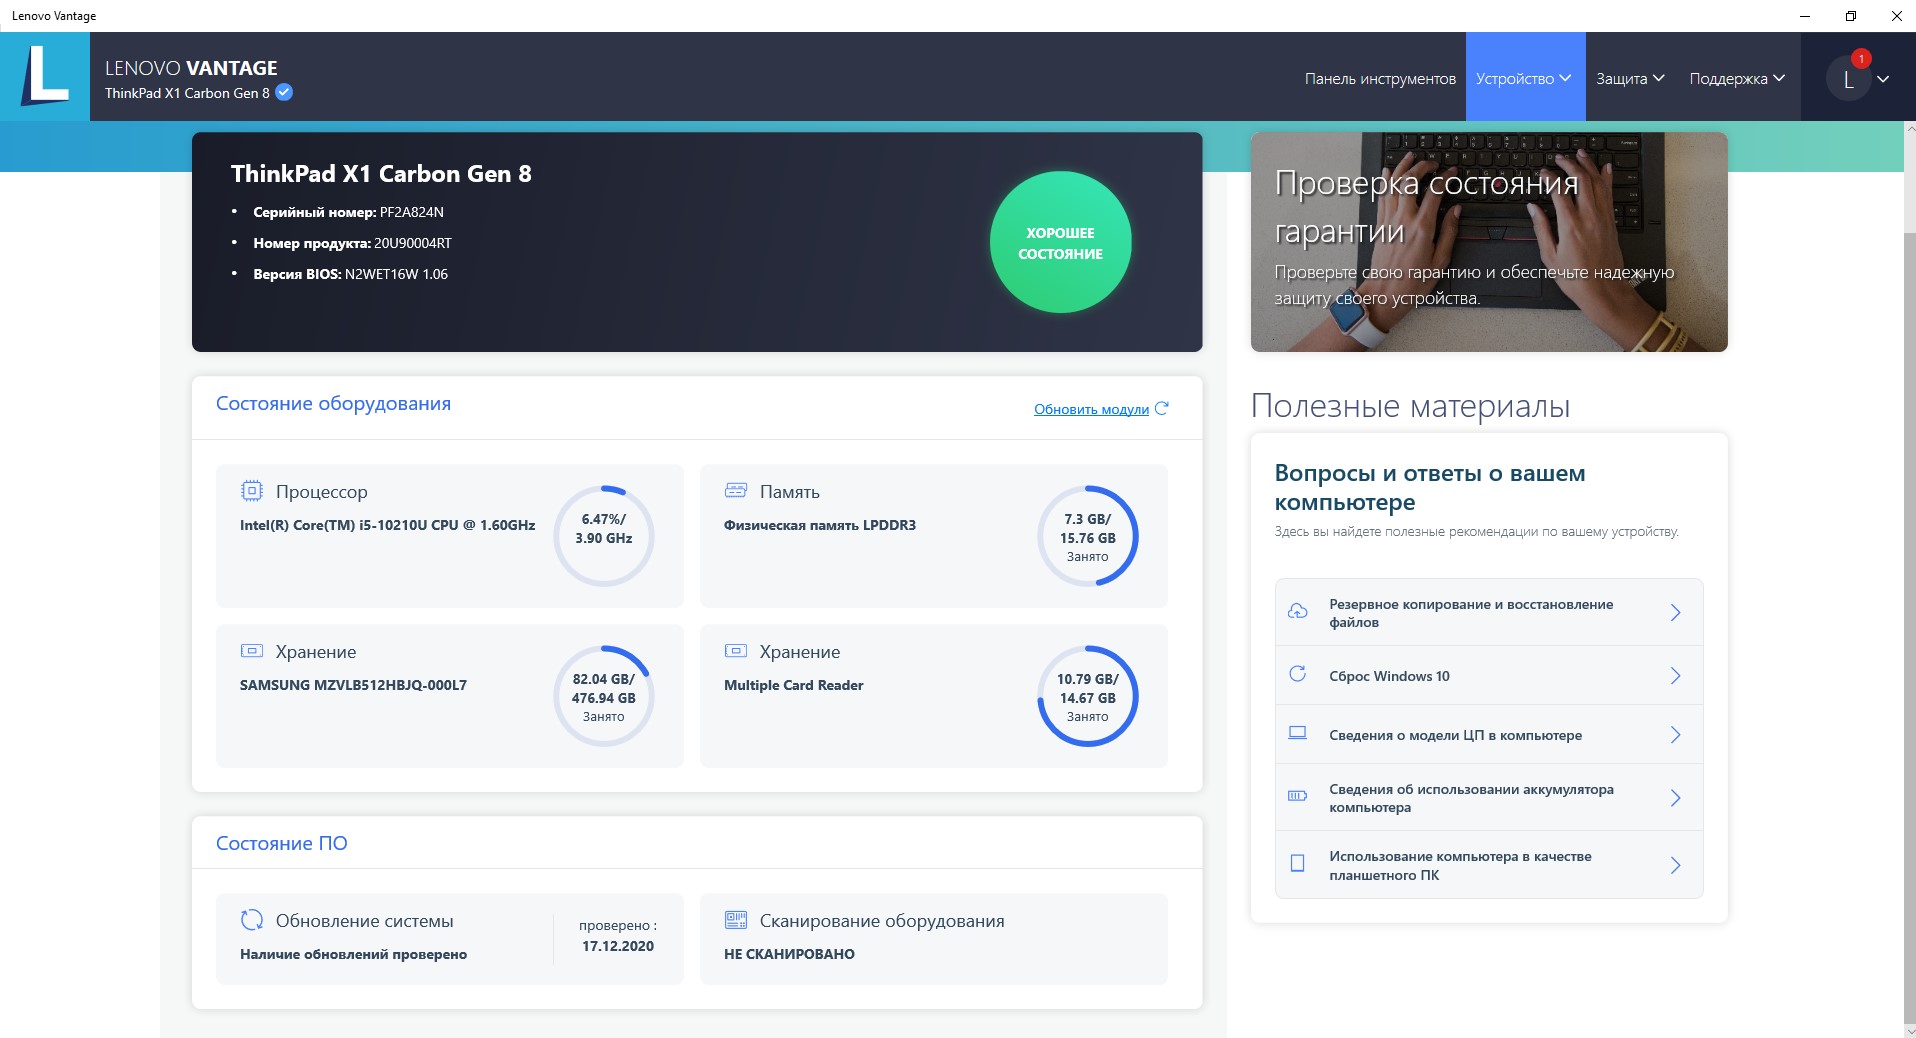Click the CPU usage 6.47% gauge
1916x1038 pixels.
click(x=604, y=536)
